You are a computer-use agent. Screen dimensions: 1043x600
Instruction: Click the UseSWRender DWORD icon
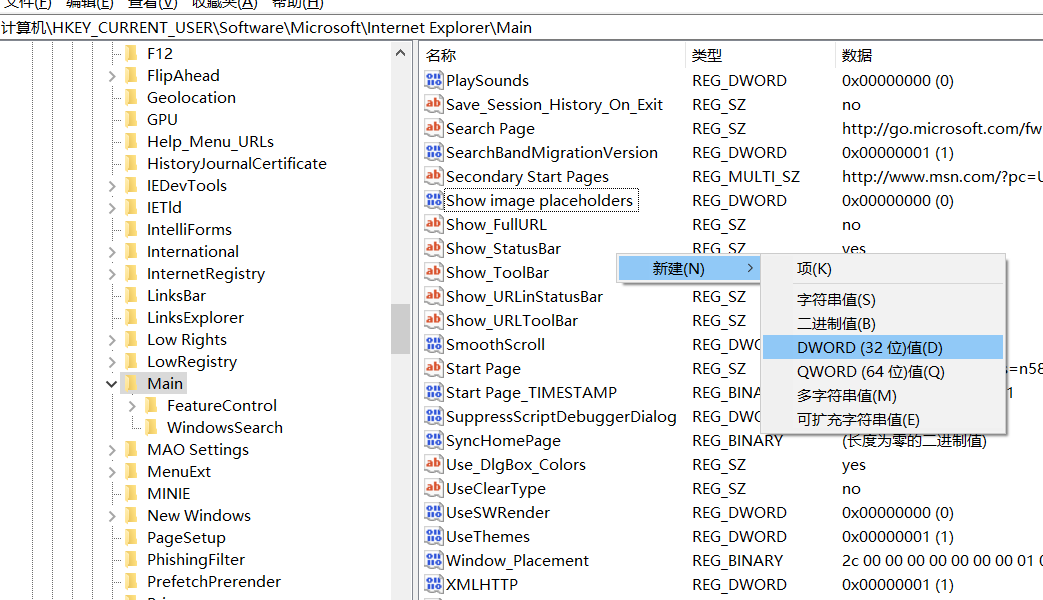point(434,512)
